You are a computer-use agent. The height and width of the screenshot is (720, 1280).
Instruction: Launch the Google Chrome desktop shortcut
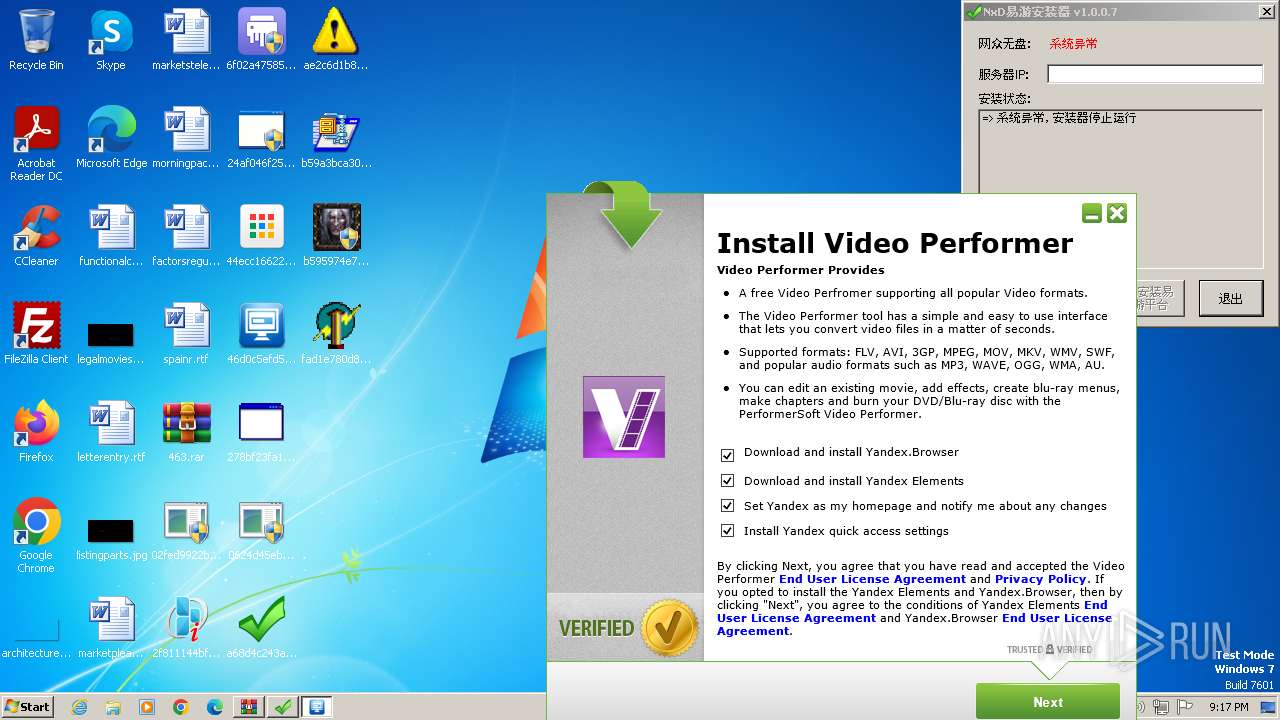[36, 536]
